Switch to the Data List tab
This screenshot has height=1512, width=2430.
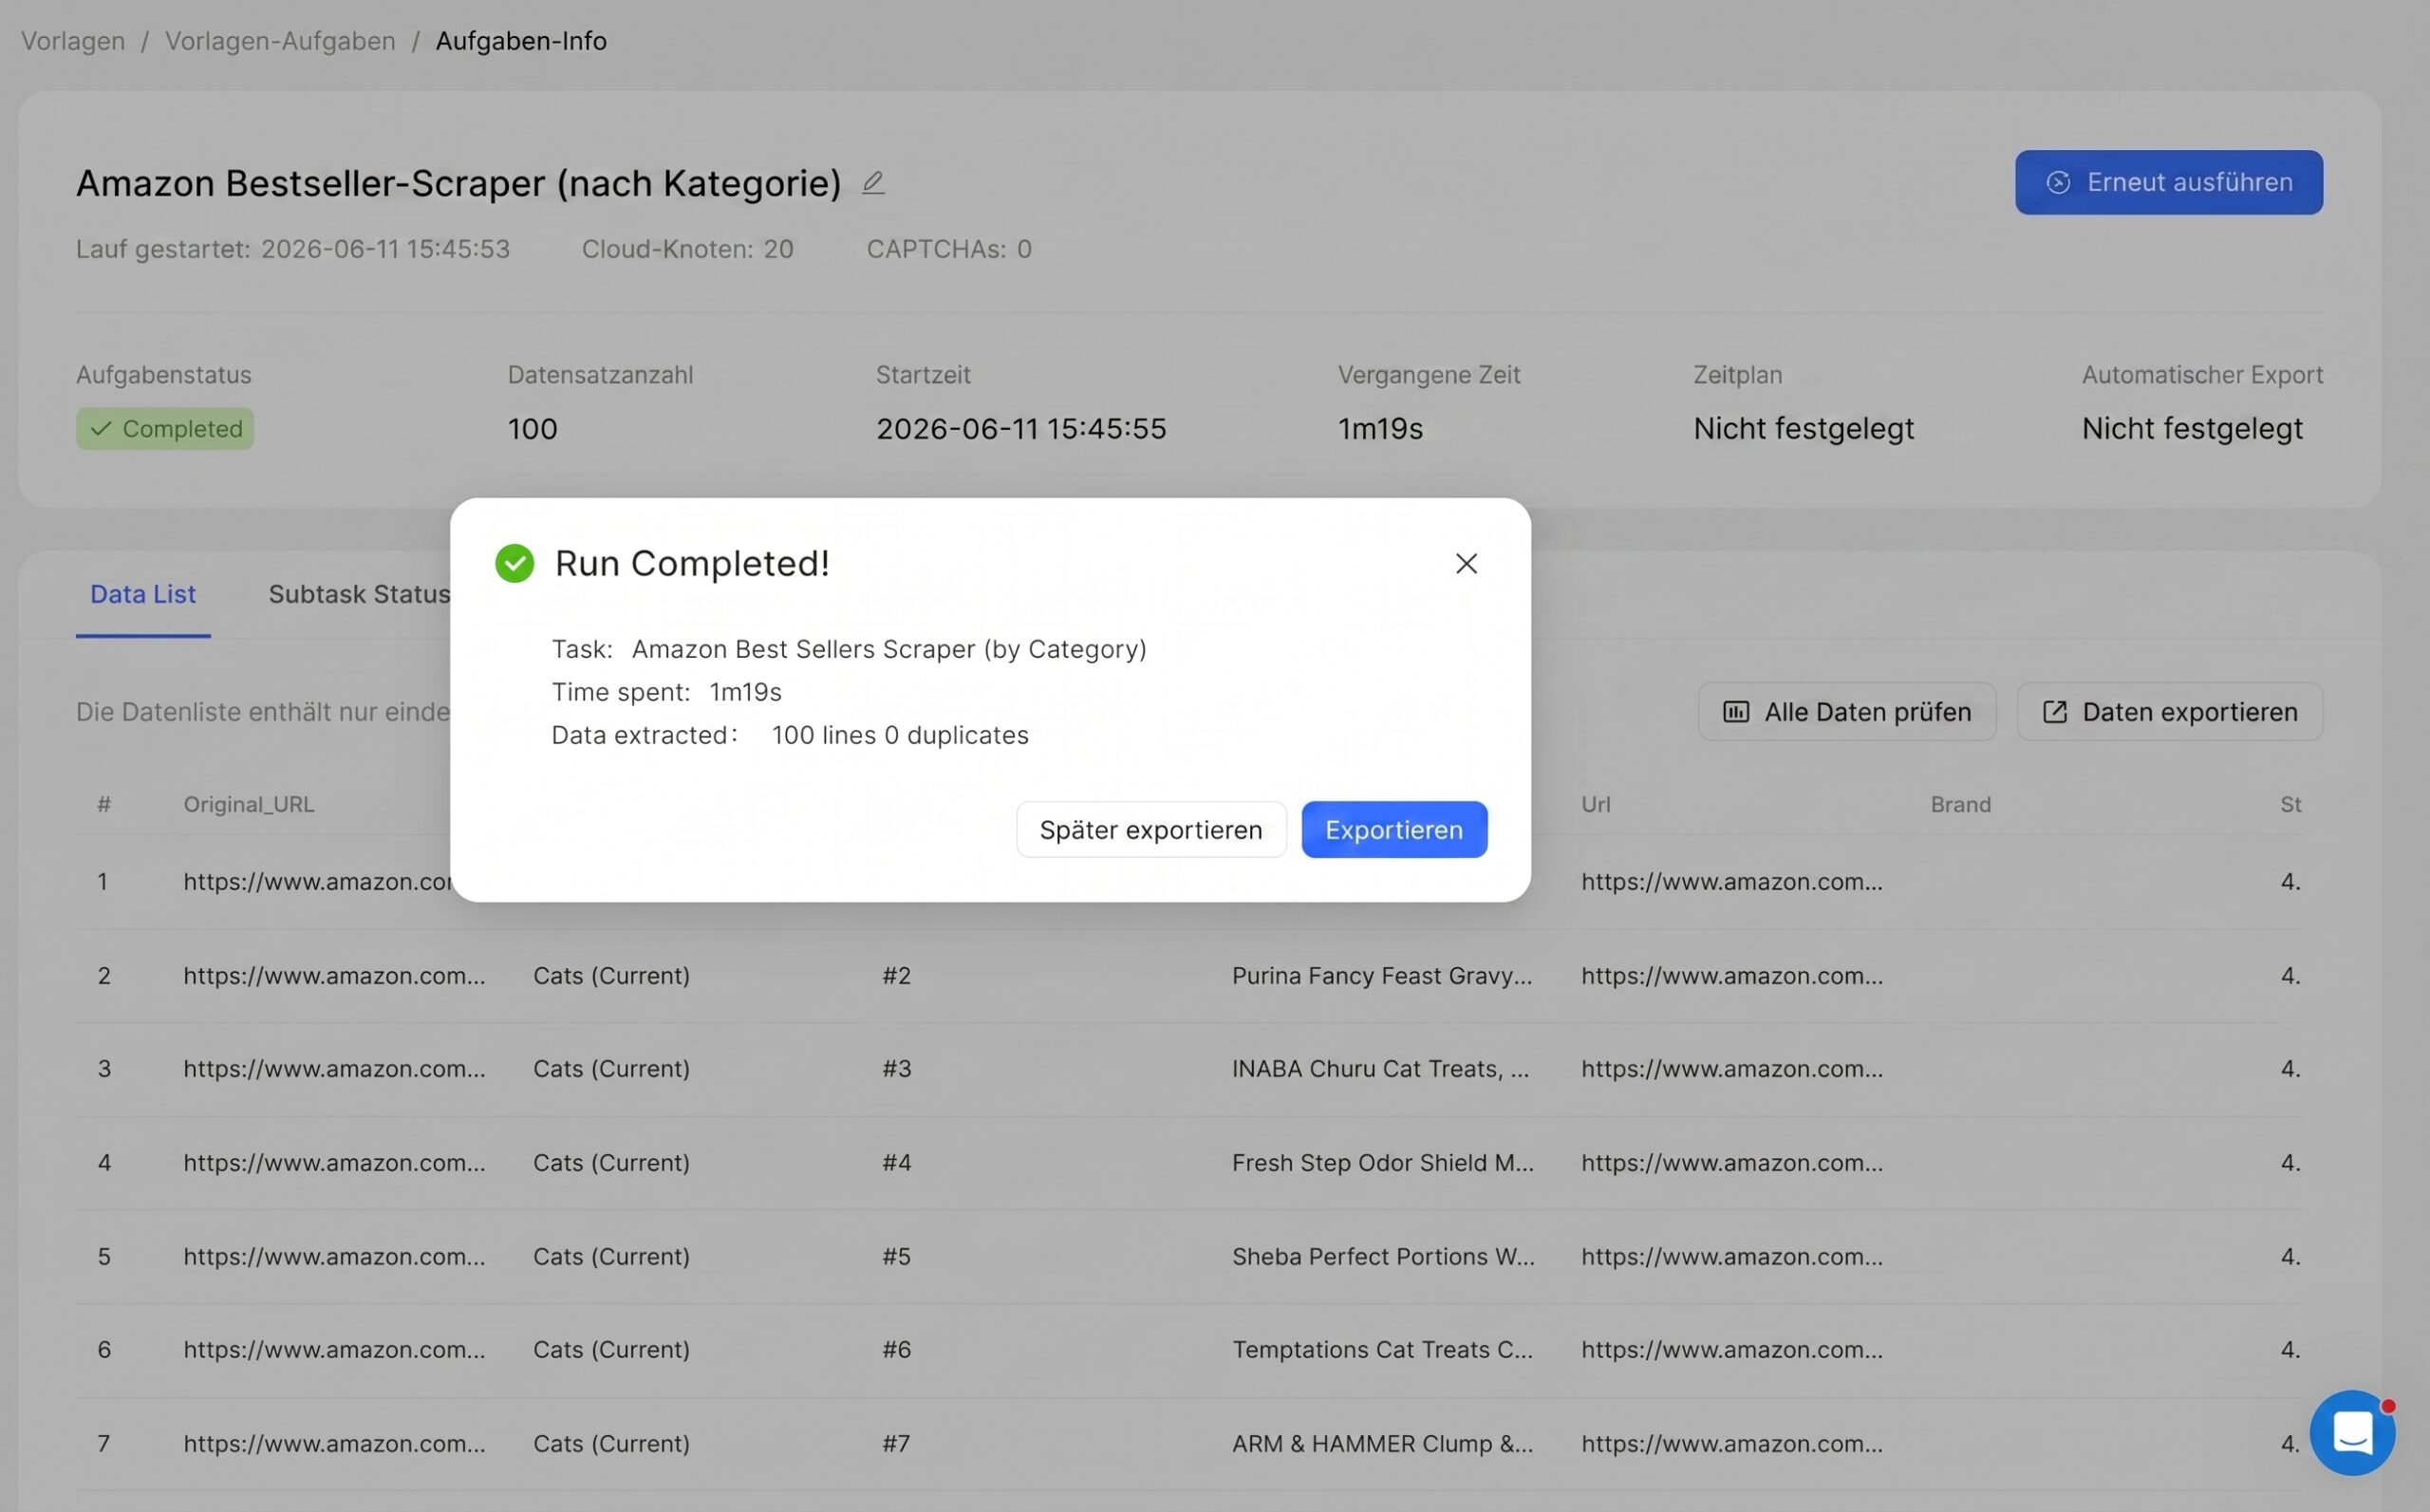click(x=143, y=594)
